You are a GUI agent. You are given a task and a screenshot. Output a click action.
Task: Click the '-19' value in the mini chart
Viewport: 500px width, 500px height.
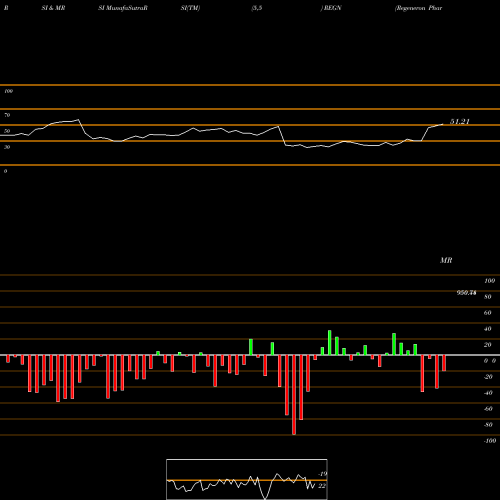(322, 474)
